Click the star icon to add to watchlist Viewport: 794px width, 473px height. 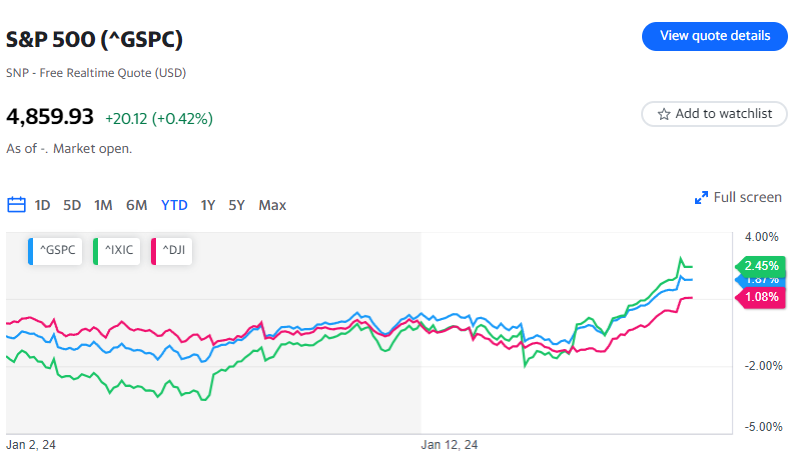(x=663, y=114)
